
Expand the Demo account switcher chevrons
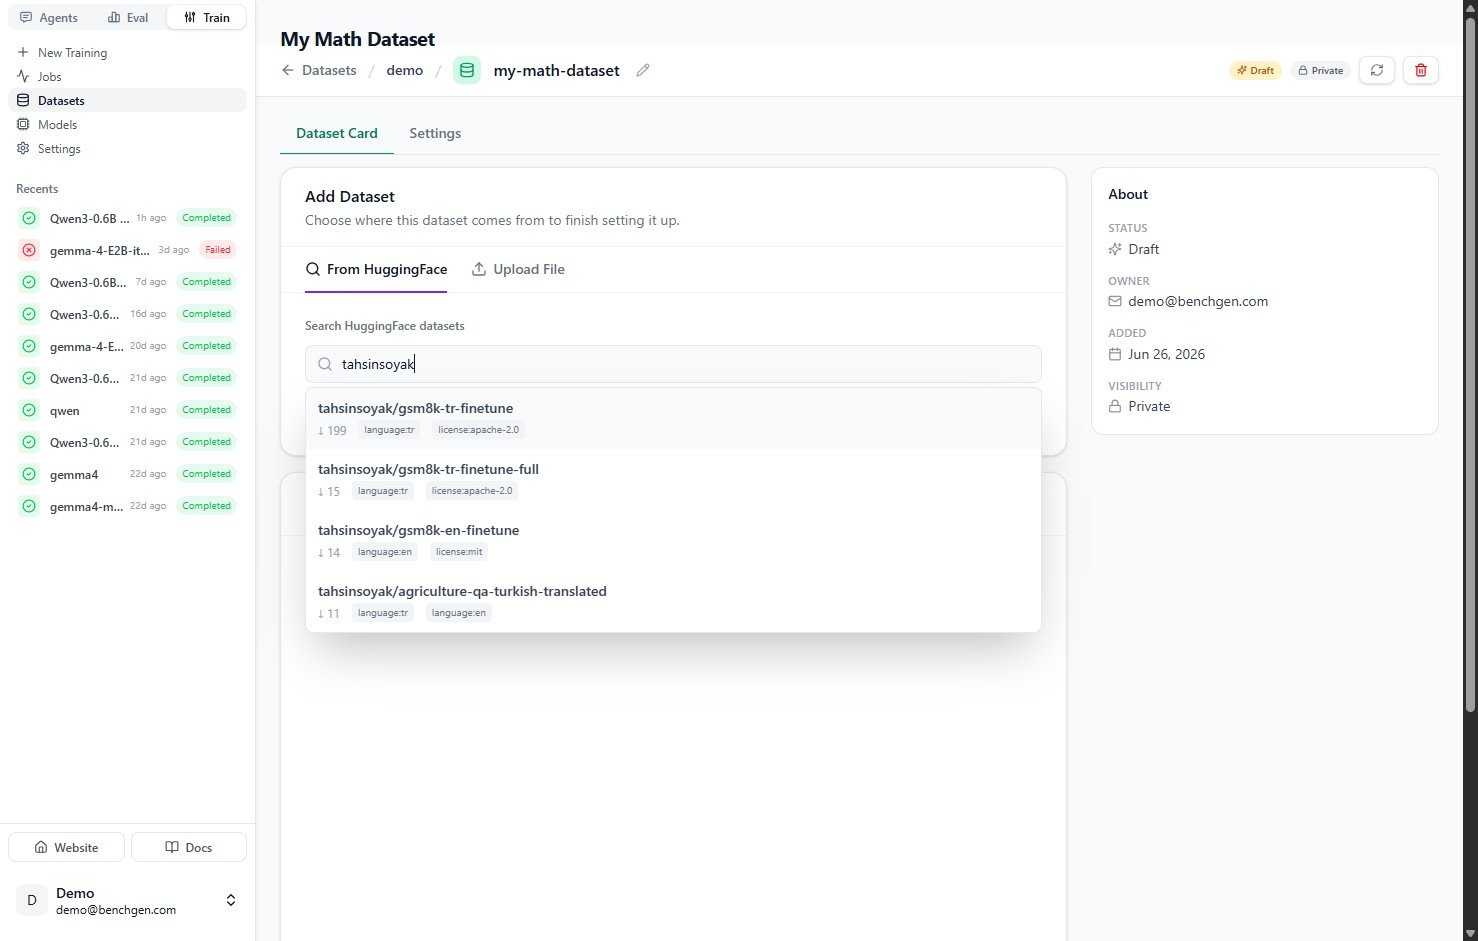pyautogui.click(x=231, y=900)
